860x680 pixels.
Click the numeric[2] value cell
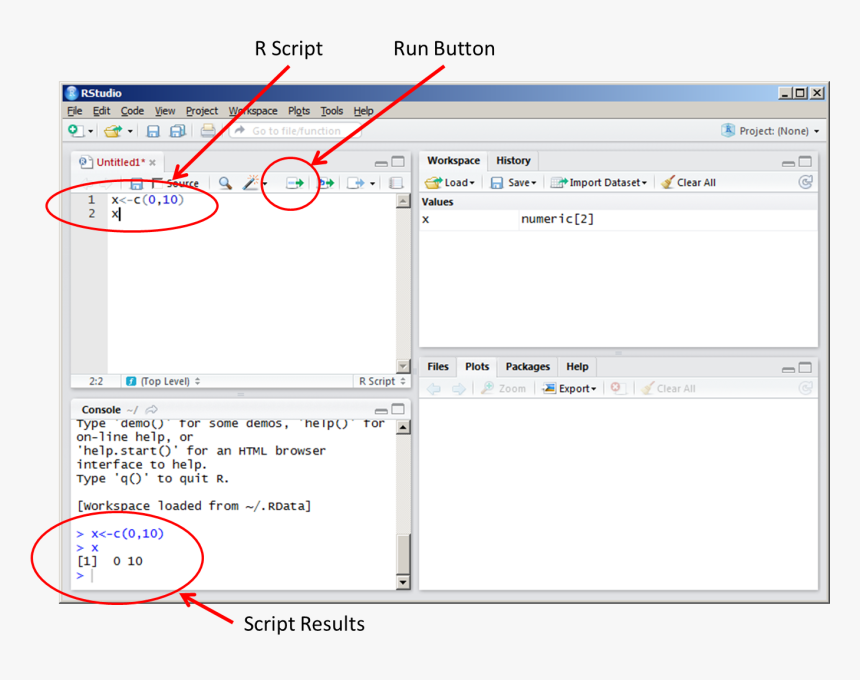tap(557, 219)
